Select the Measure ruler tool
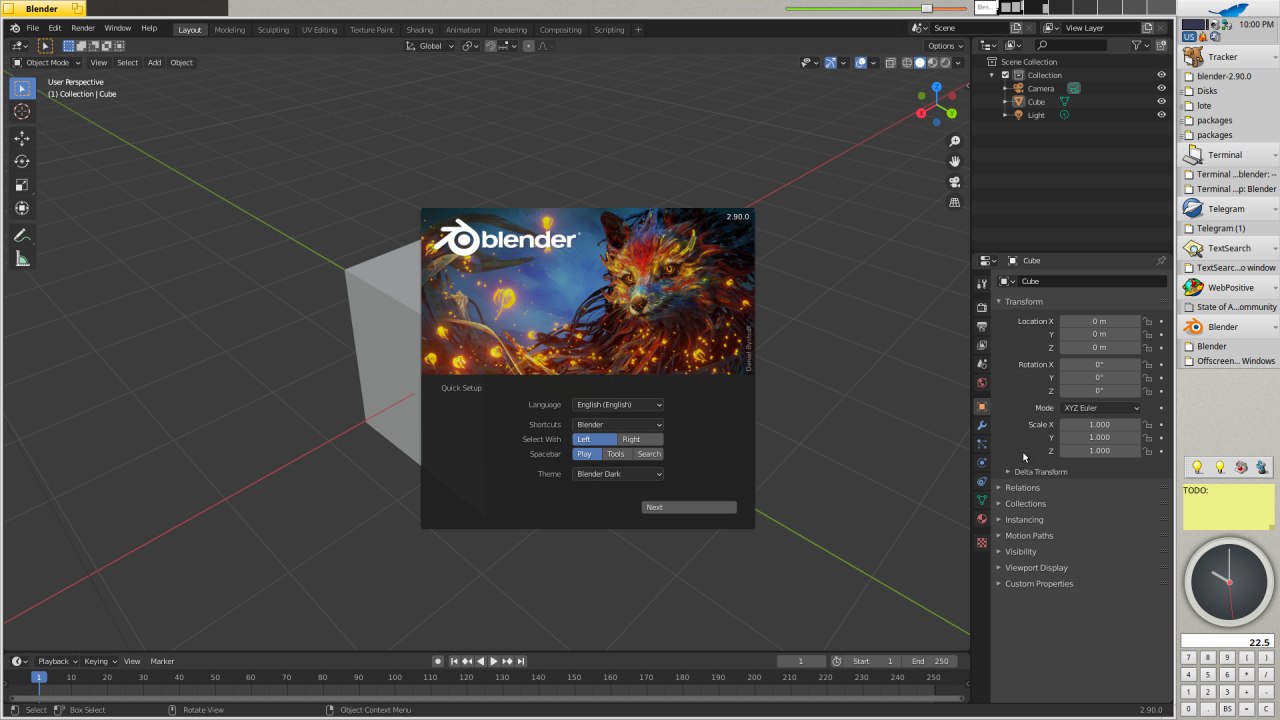Screen dimensions: 1280x720 (x=22, y=259)
